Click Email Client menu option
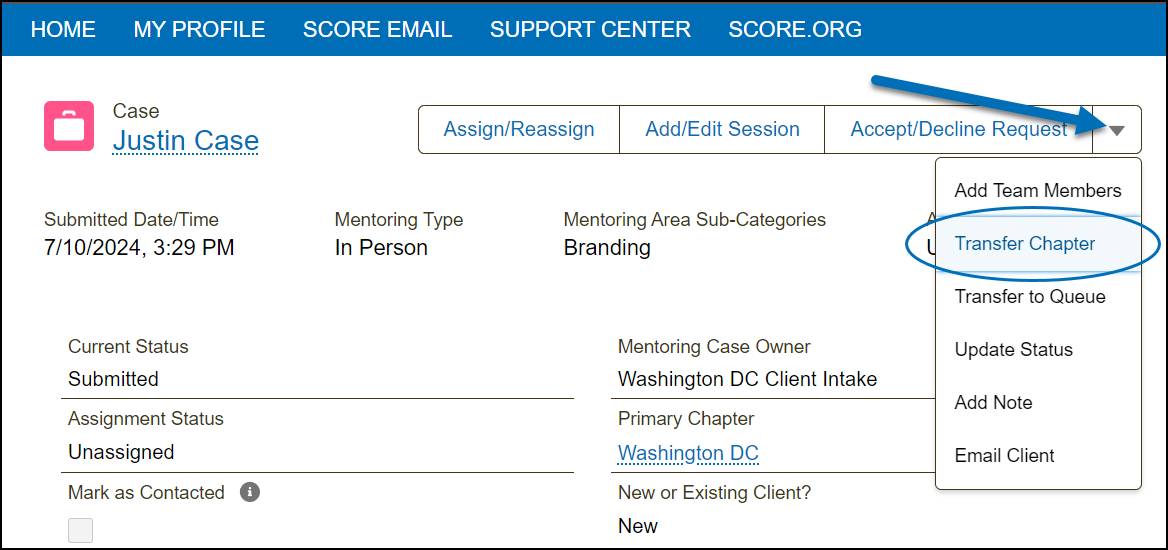The image size is (1168, 550). point(1004,455)
